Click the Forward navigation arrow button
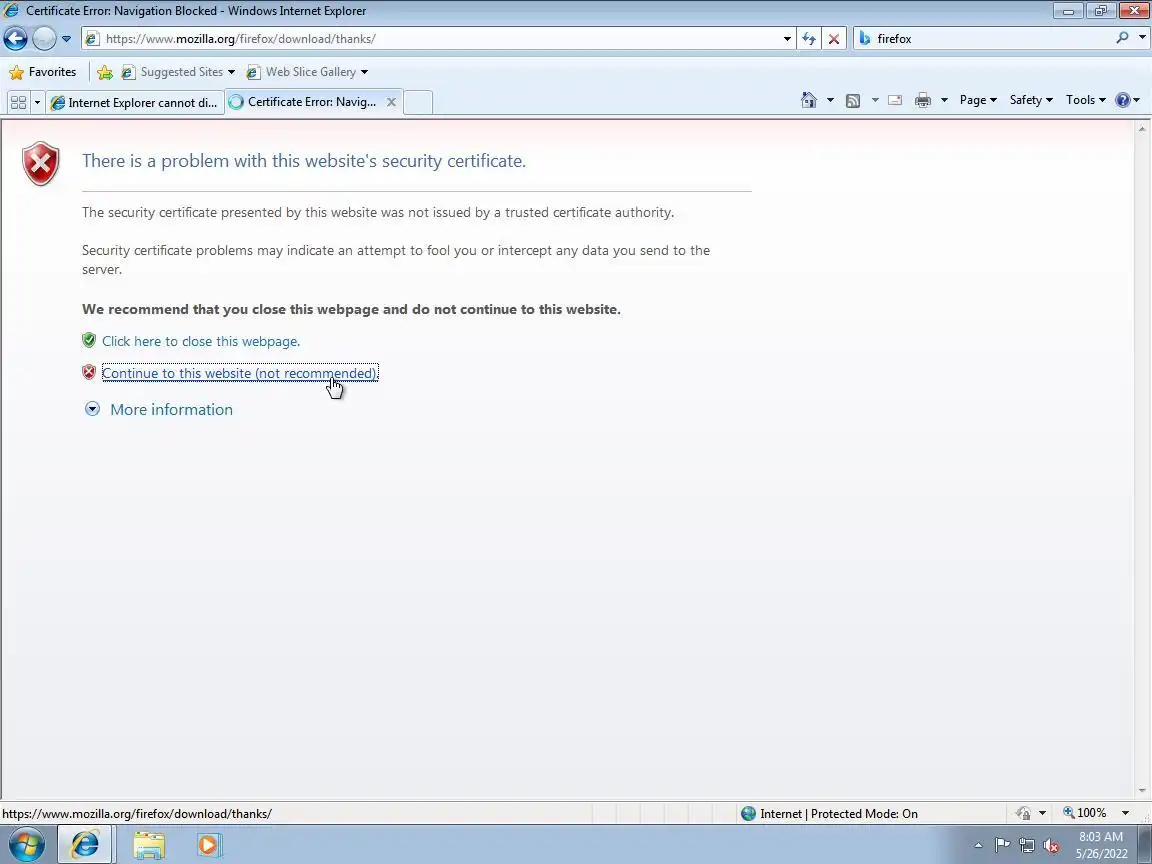Viewport: 1152px width, 864px height. pyautogui.click(x=44, y=38)
